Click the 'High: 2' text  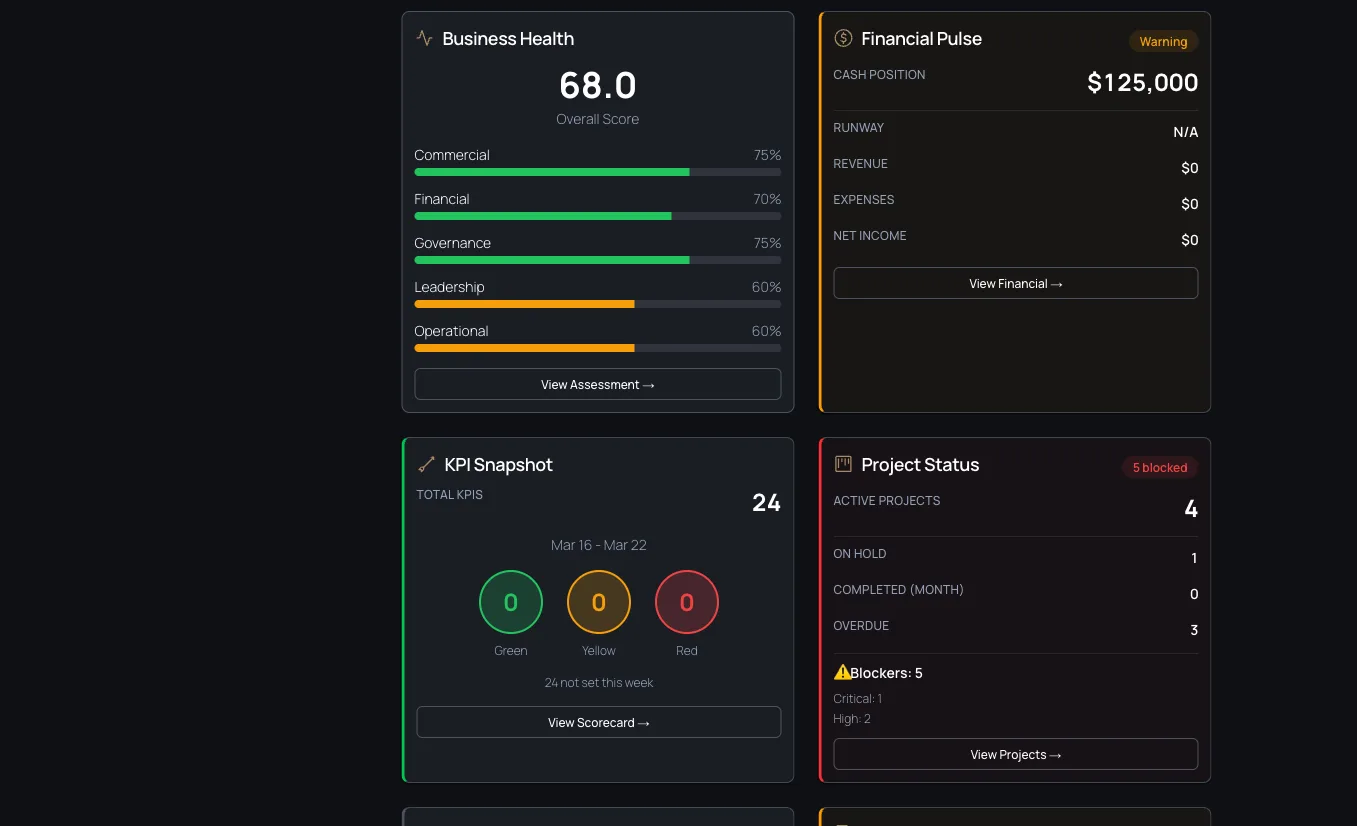tap(852, 719)
